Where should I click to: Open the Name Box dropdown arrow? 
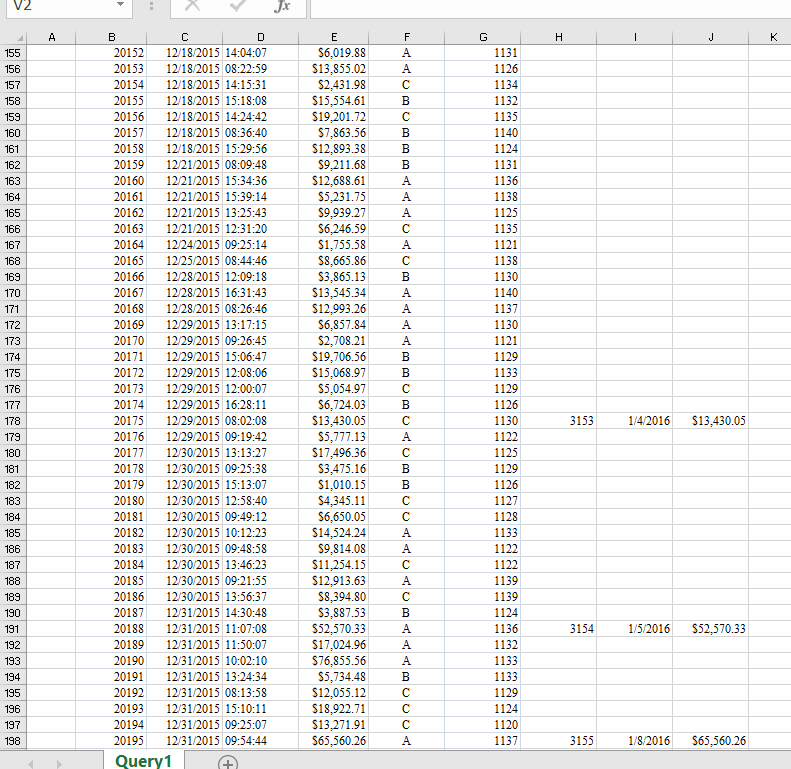pos(120,5)
